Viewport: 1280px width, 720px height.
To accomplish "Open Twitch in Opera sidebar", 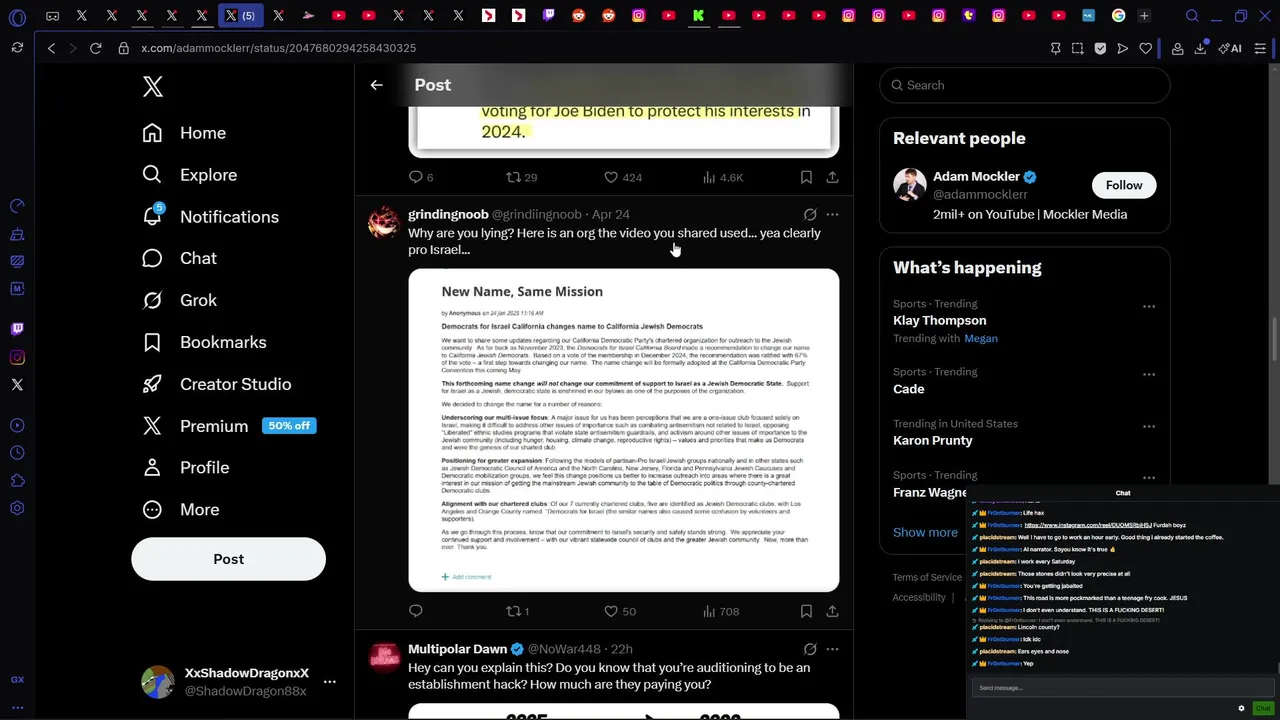I will coord(17,329).
